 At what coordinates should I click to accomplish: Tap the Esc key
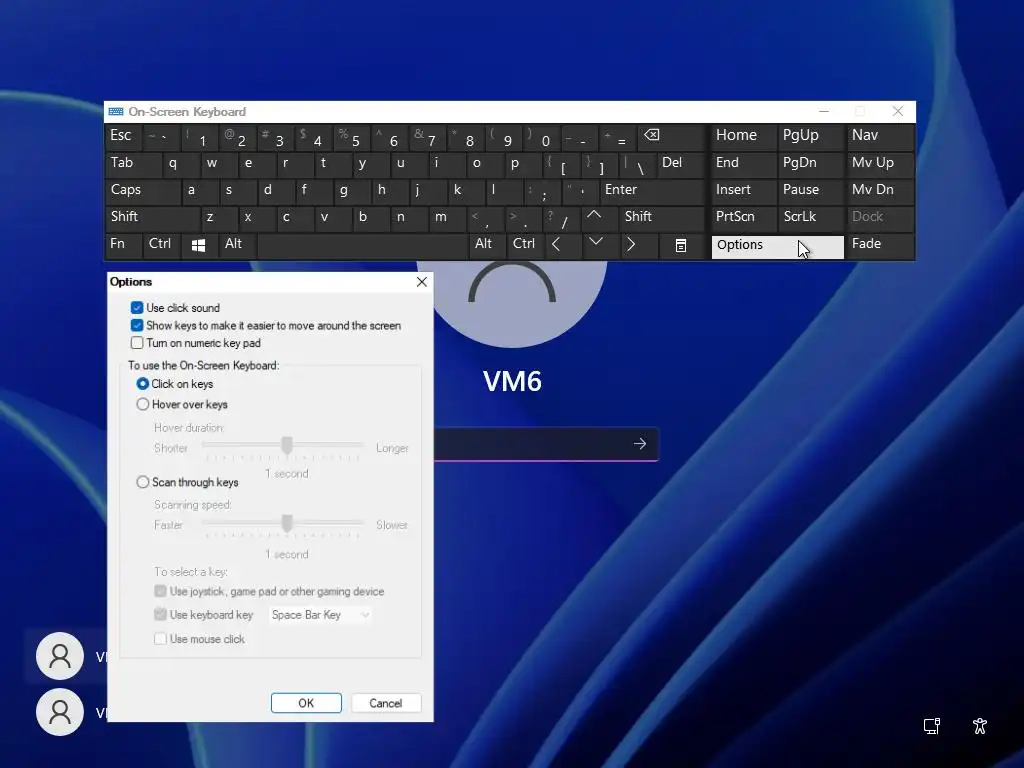(123, 138)
